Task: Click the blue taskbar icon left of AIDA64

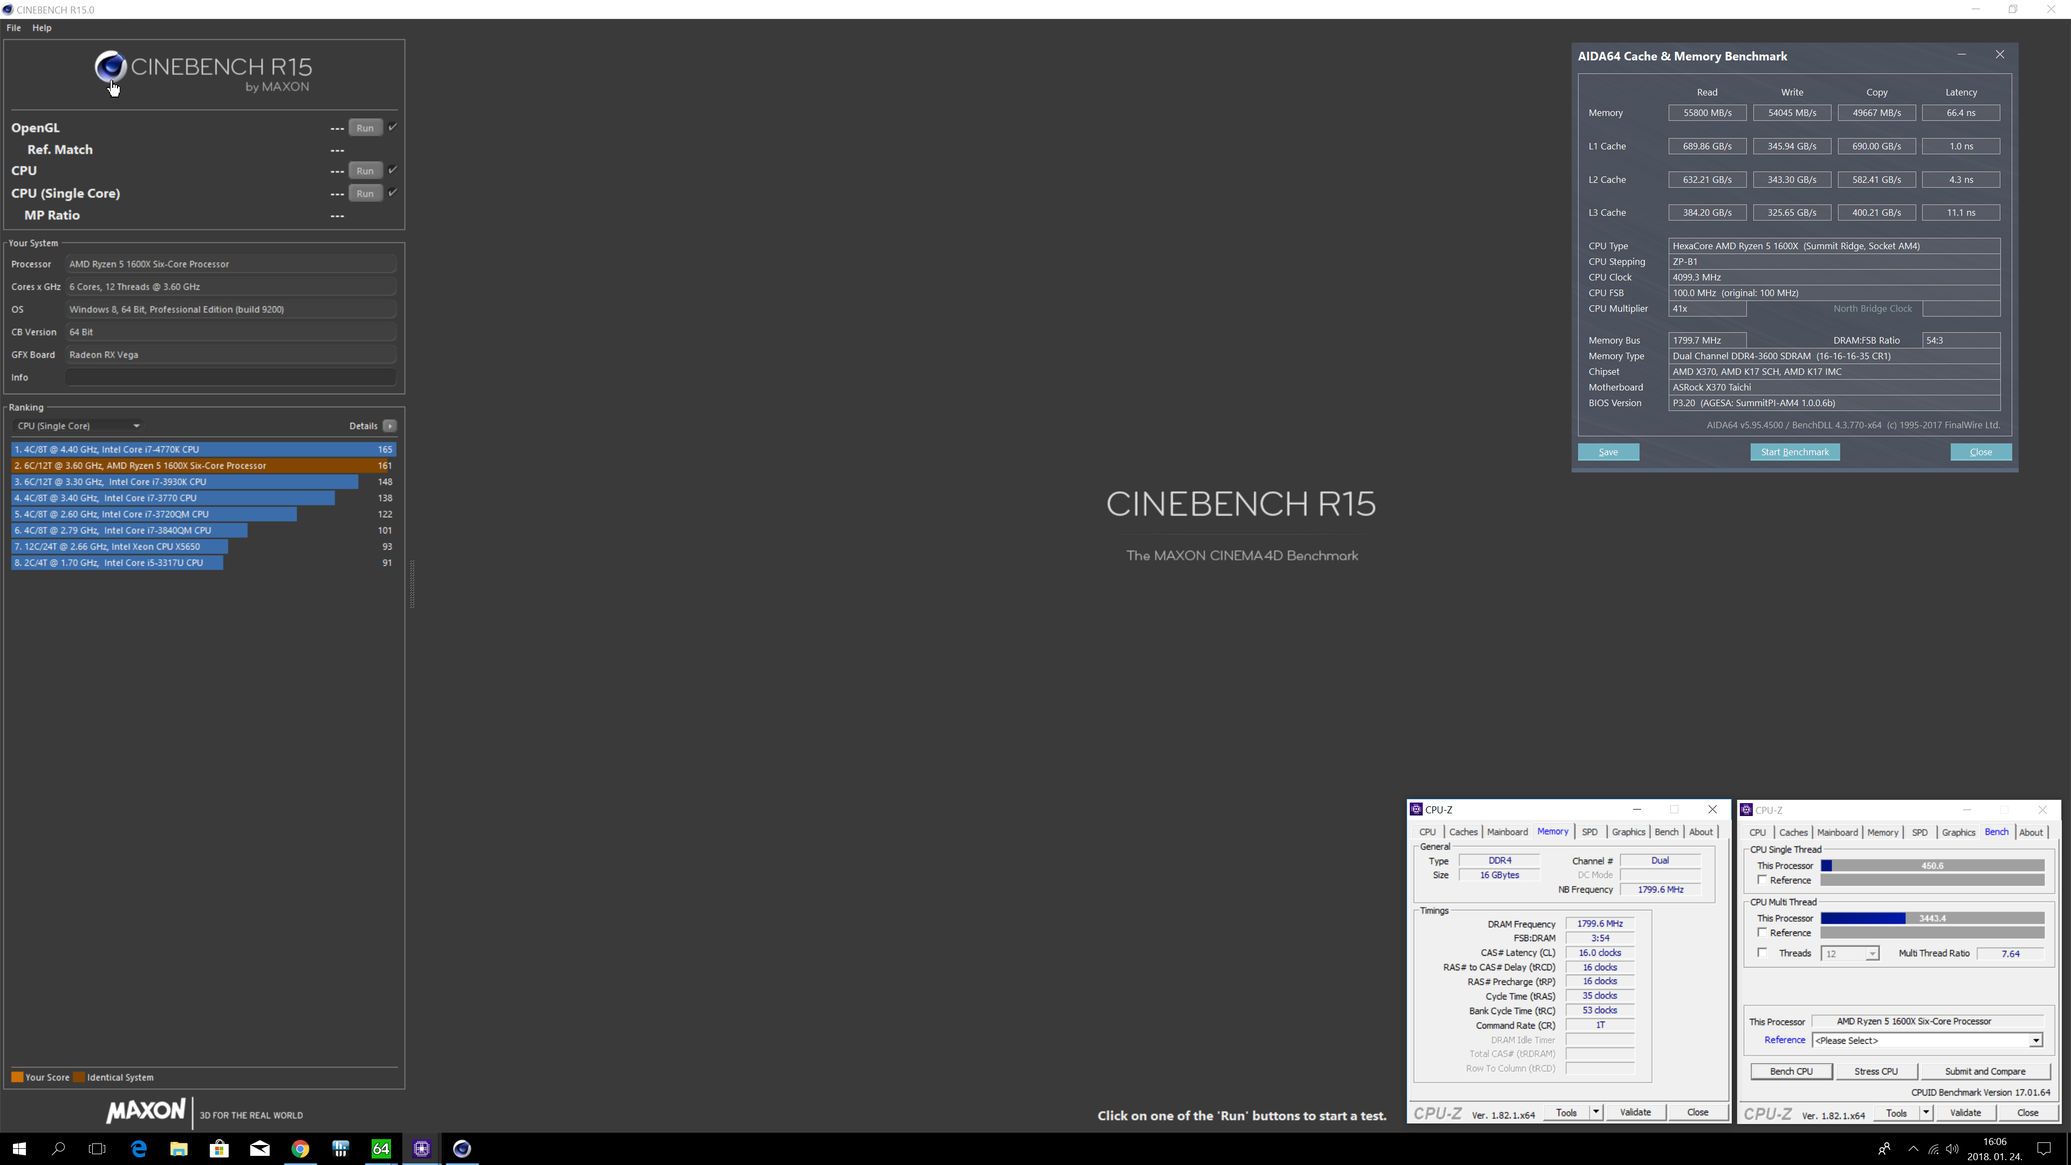Action: coord(340,1149)
